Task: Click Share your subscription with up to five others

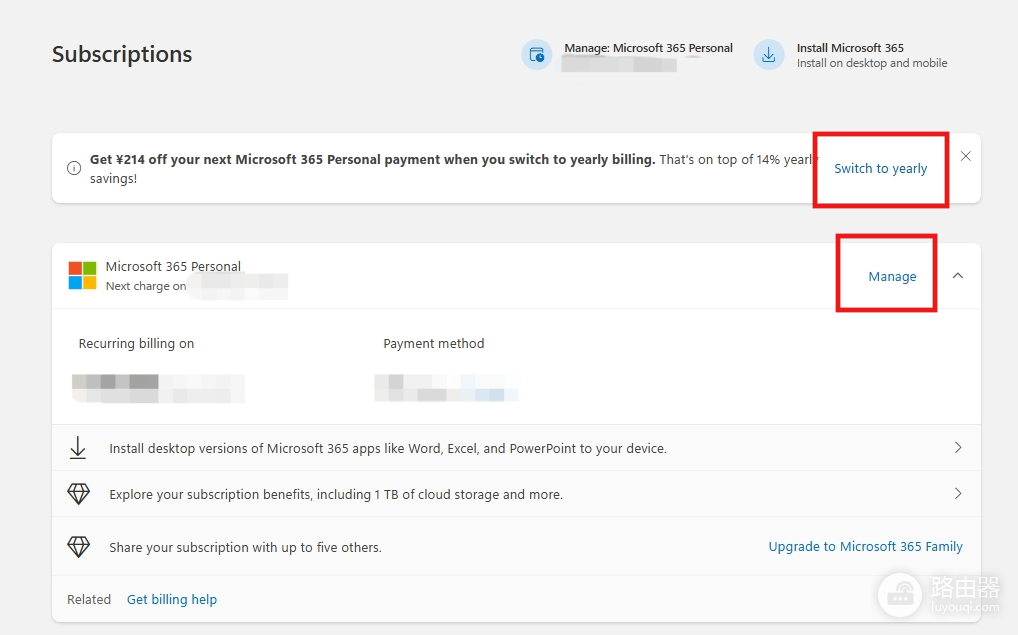Action: click(x=245, y=547)
